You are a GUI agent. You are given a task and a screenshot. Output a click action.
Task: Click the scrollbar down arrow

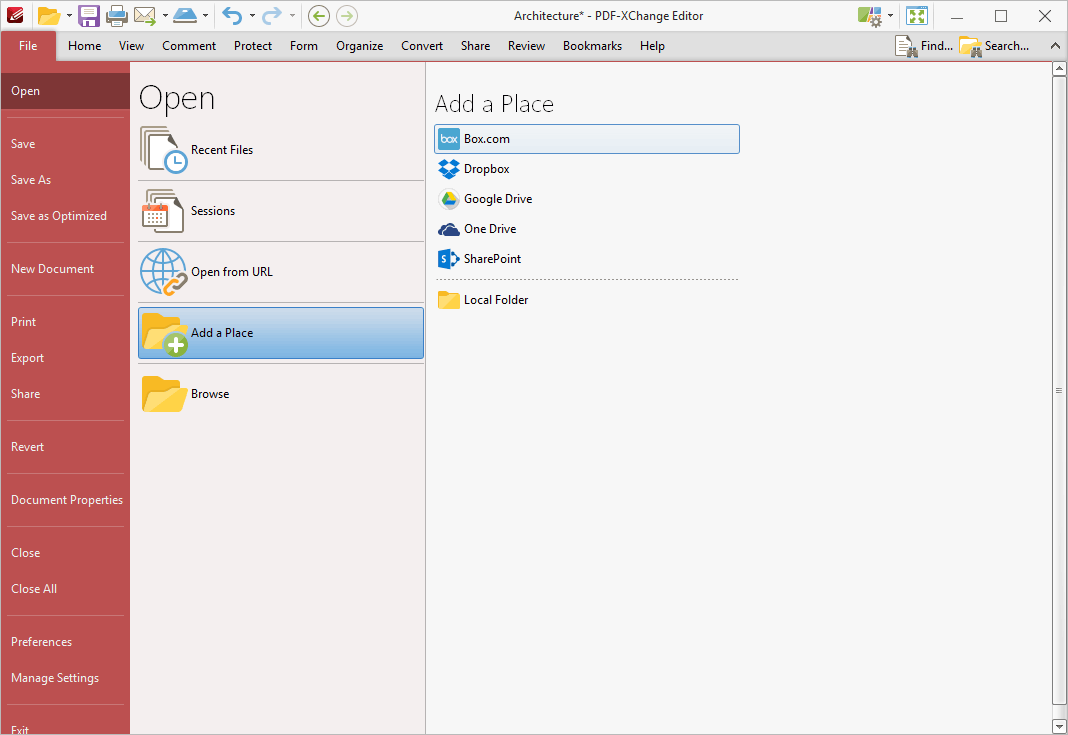(1059, 727)
